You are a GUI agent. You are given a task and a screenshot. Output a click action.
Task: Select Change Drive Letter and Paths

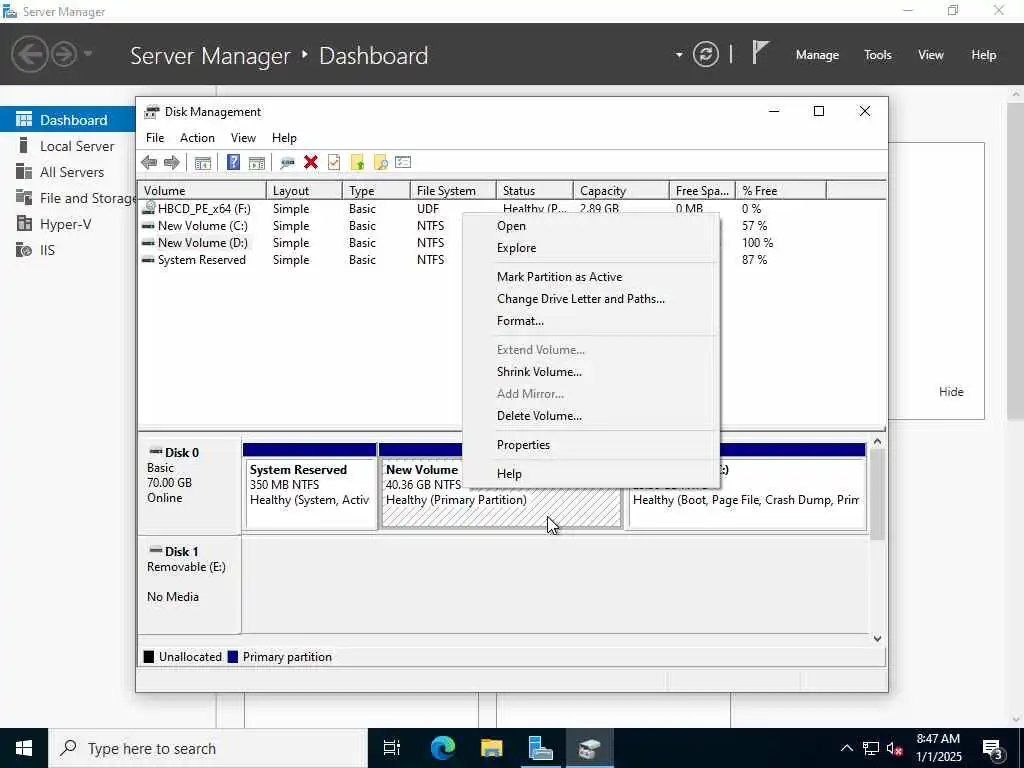point(581,299)
